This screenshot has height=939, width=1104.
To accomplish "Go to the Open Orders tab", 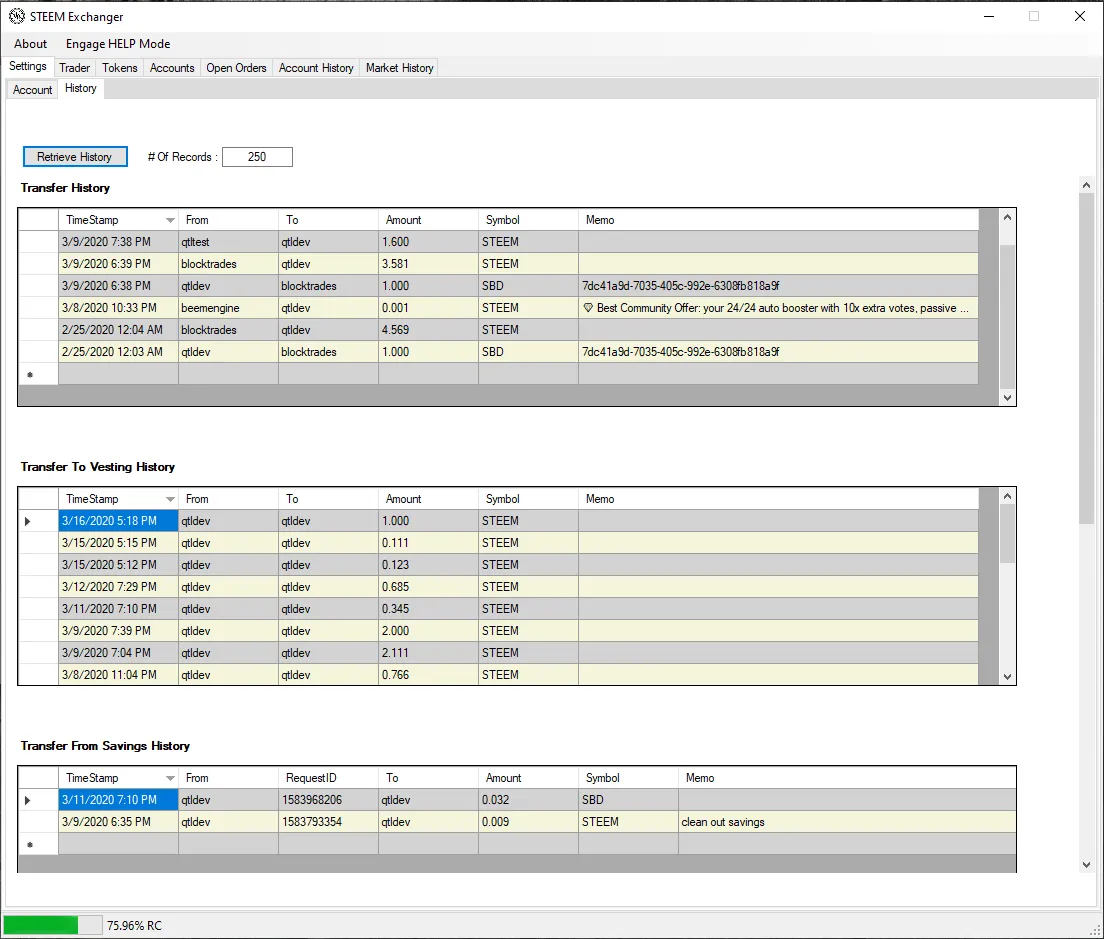I will click(236, 68).
